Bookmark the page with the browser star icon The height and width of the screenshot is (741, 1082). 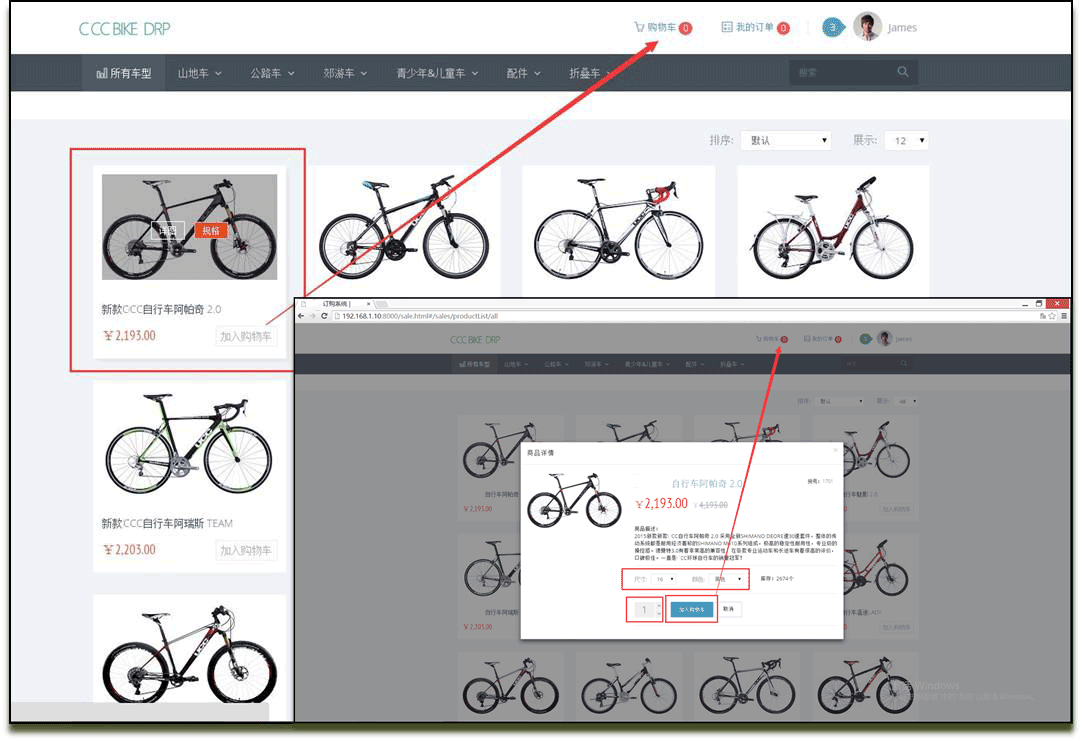1052,316
